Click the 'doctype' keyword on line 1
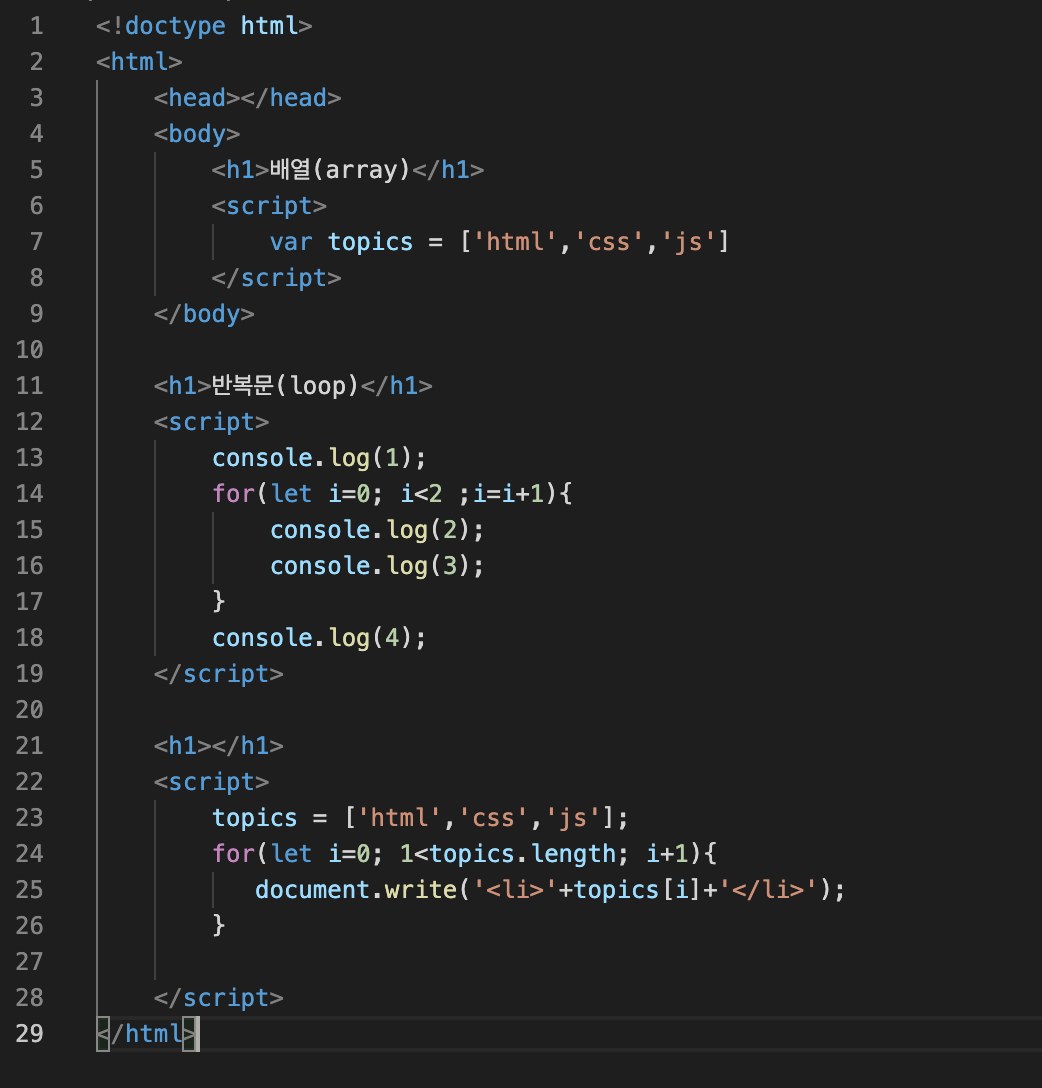The height and width of the screenshot is (1088, 1042). pos(175,26)
